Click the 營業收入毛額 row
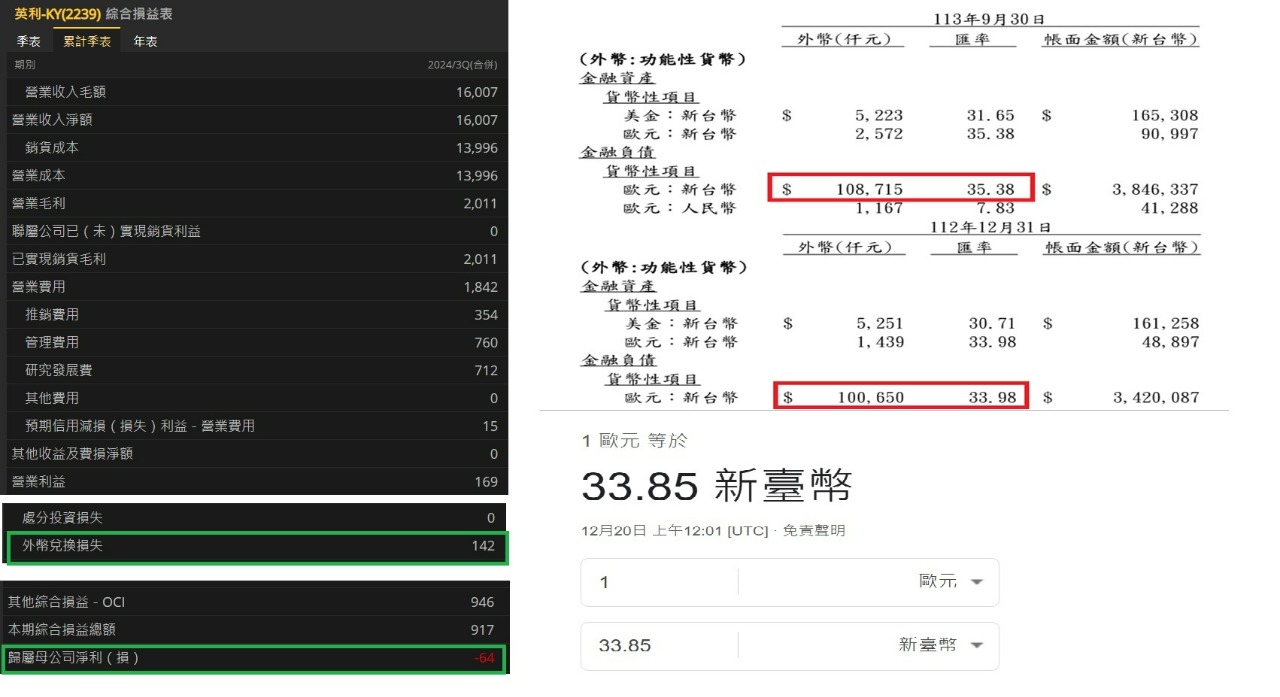The width and height of the screenshot is (1280, 697). click(x=254, y=90)
